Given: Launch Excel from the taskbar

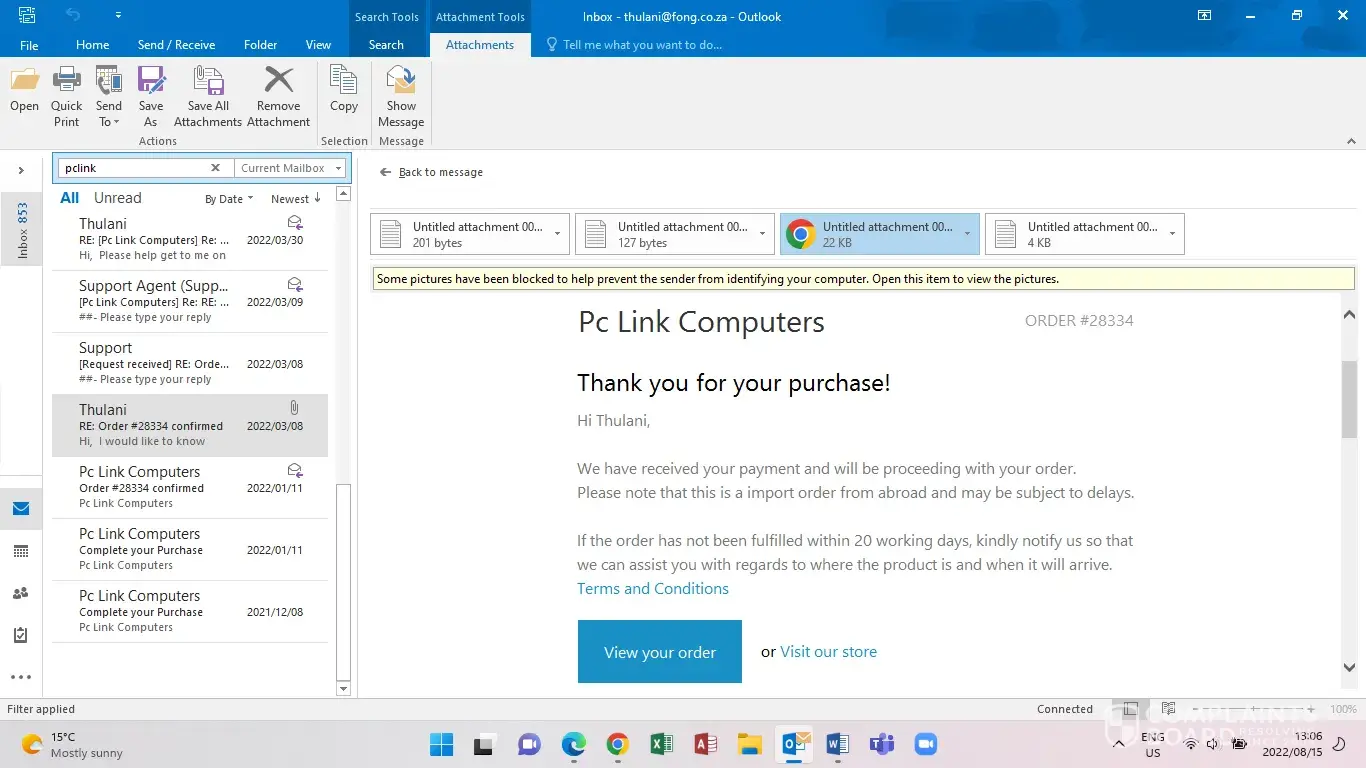Looking at the screenshot, I should click(662, 744).
